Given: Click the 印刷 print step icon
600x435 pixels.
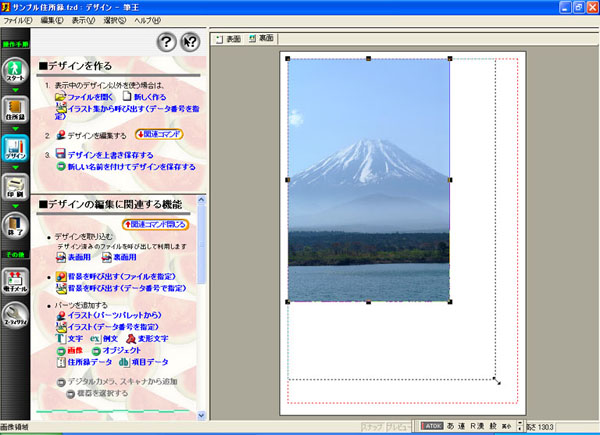Looking at the screenshot, I should point(15,187).
